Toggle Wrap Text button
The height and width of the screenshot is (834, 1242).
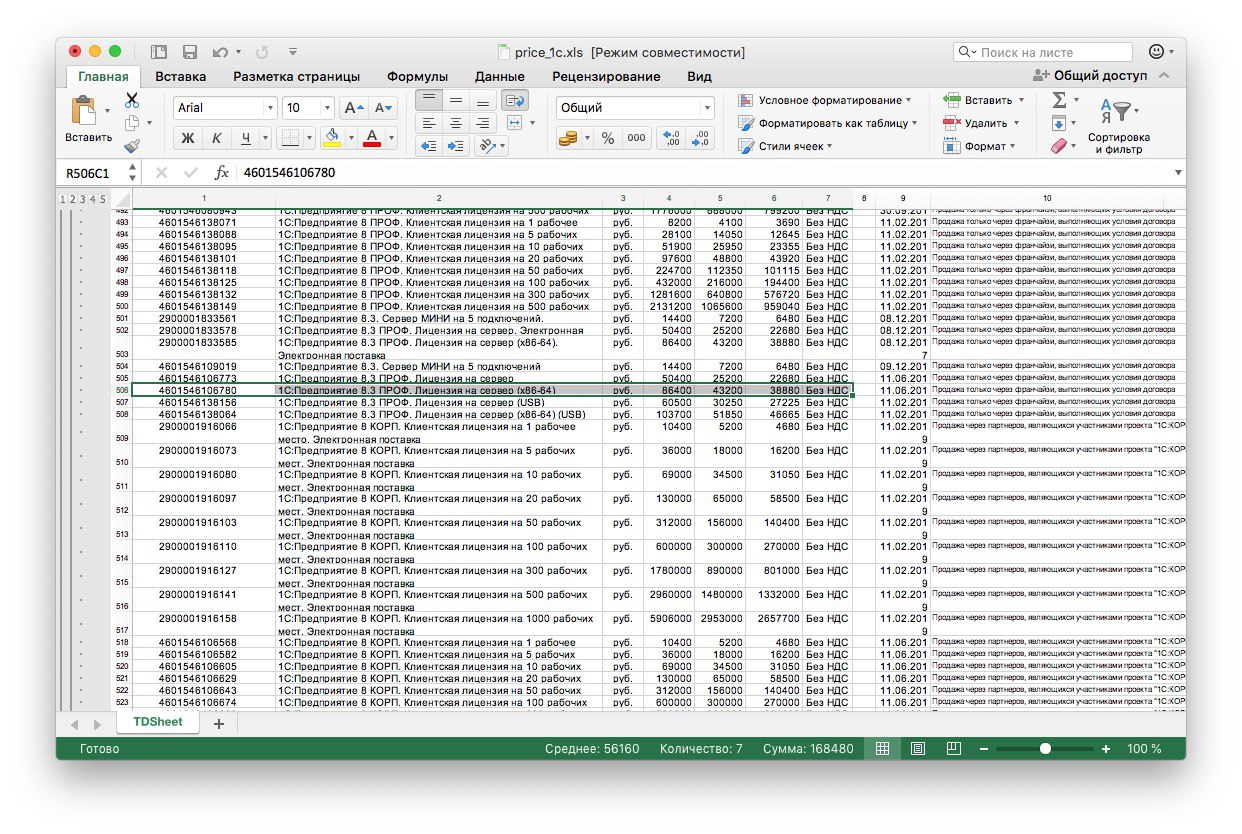(x=515, y=100)
